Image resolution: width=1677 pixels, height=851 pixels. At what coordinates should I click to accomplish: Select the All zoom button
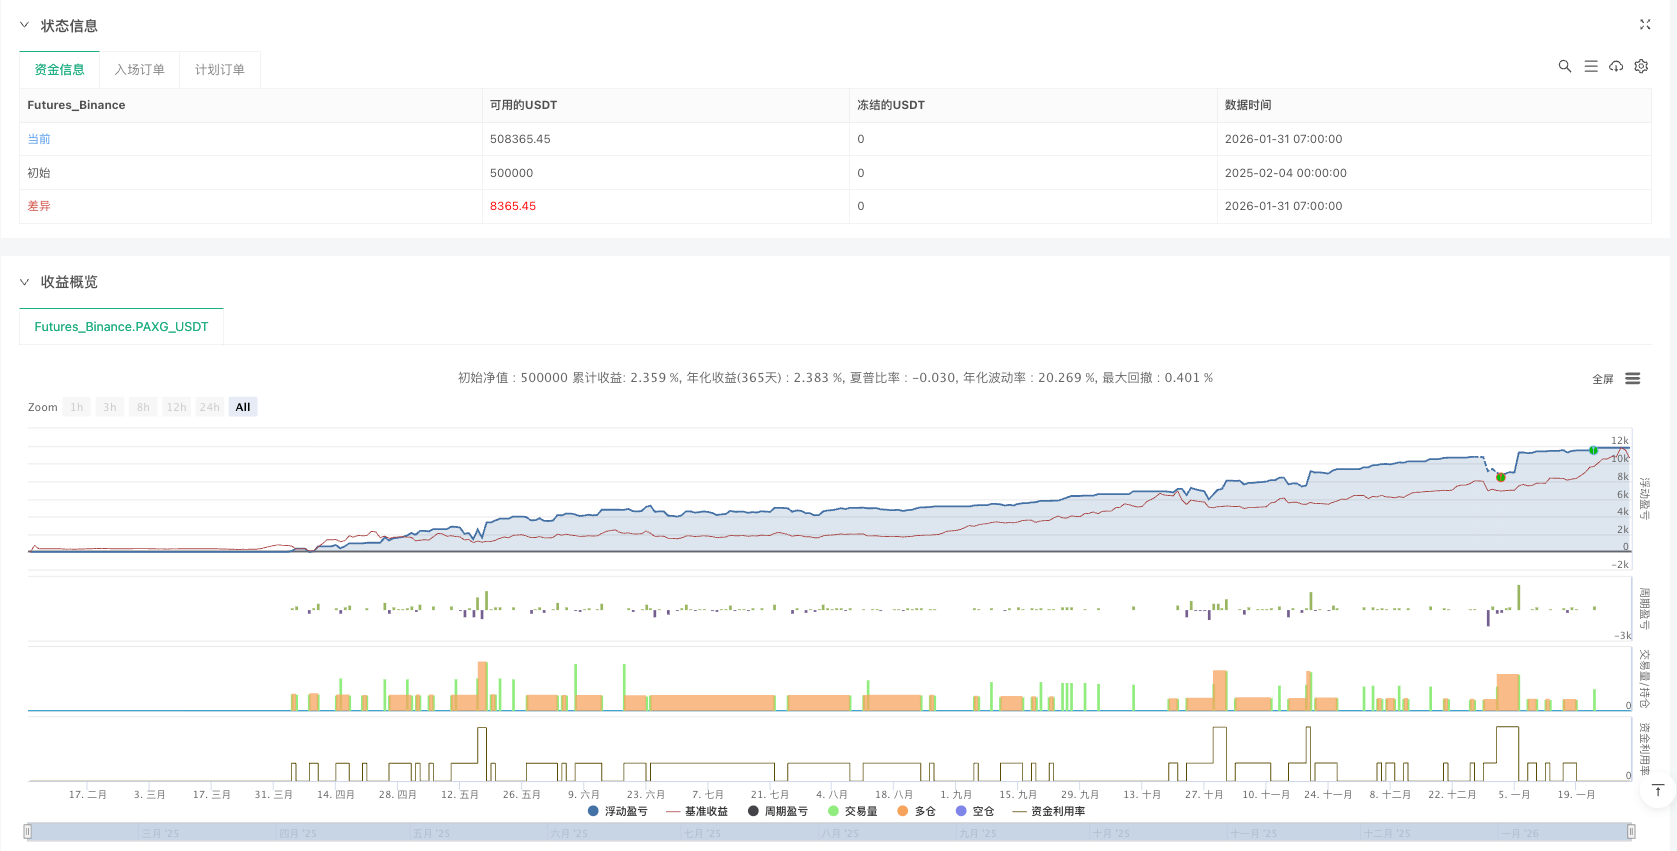[243, 407]
